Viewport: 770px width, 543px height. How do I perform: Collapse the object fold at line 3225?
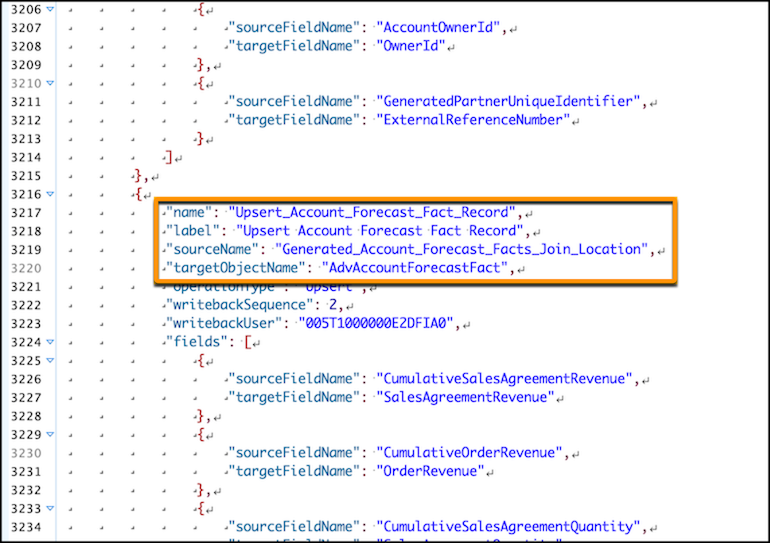click(x=50, y=360)
